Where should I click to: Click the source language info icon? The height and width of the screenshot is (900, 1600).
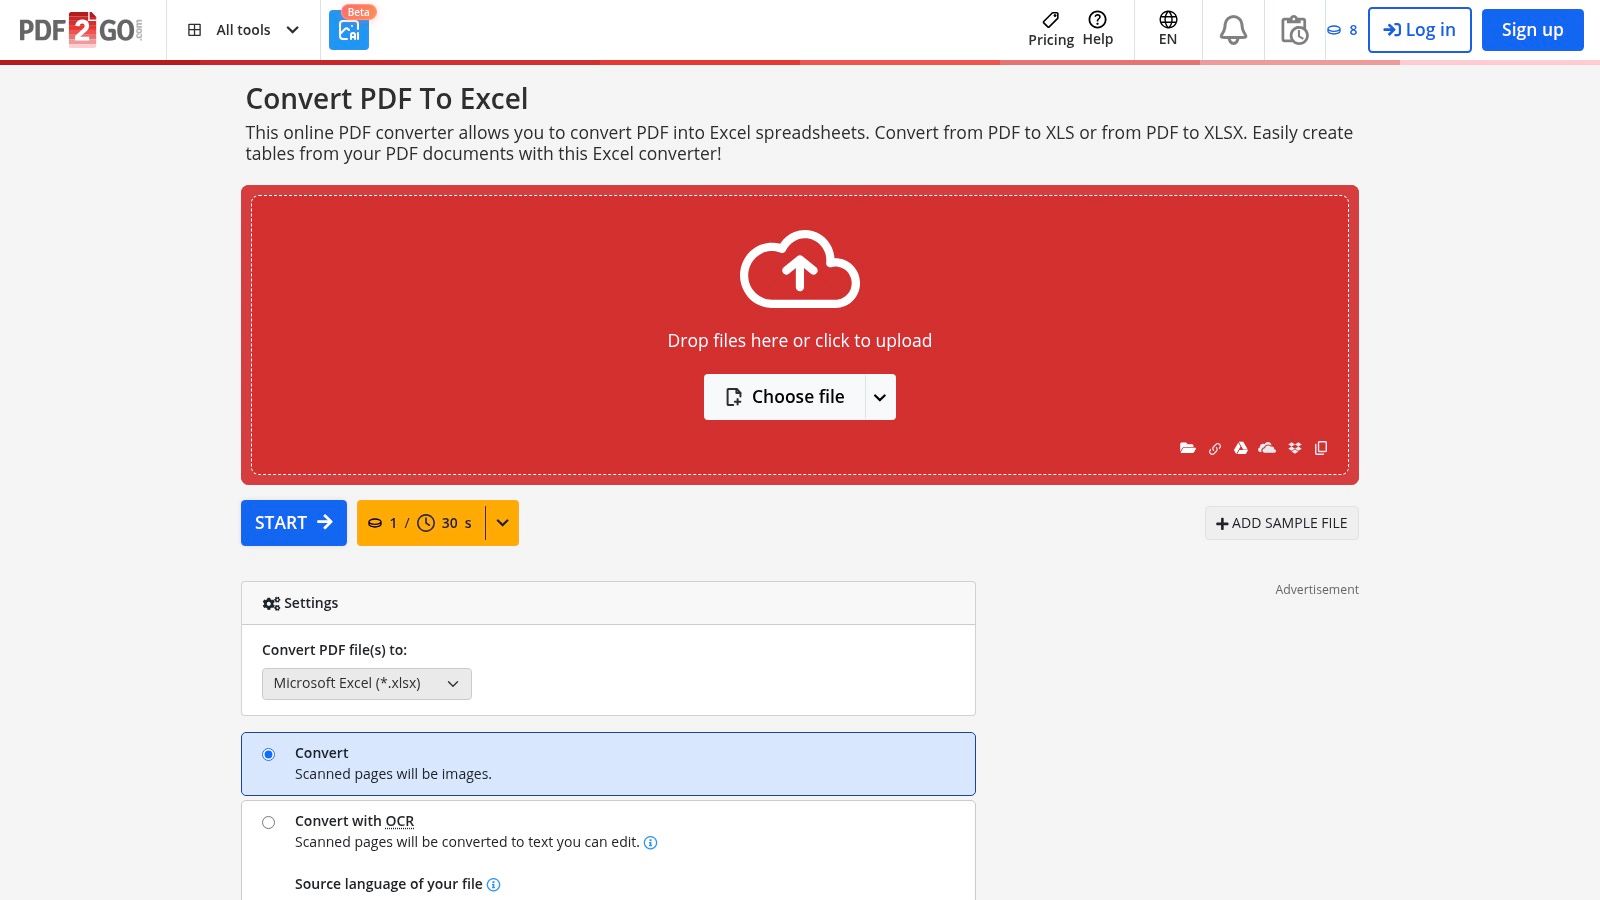[493, 885]
